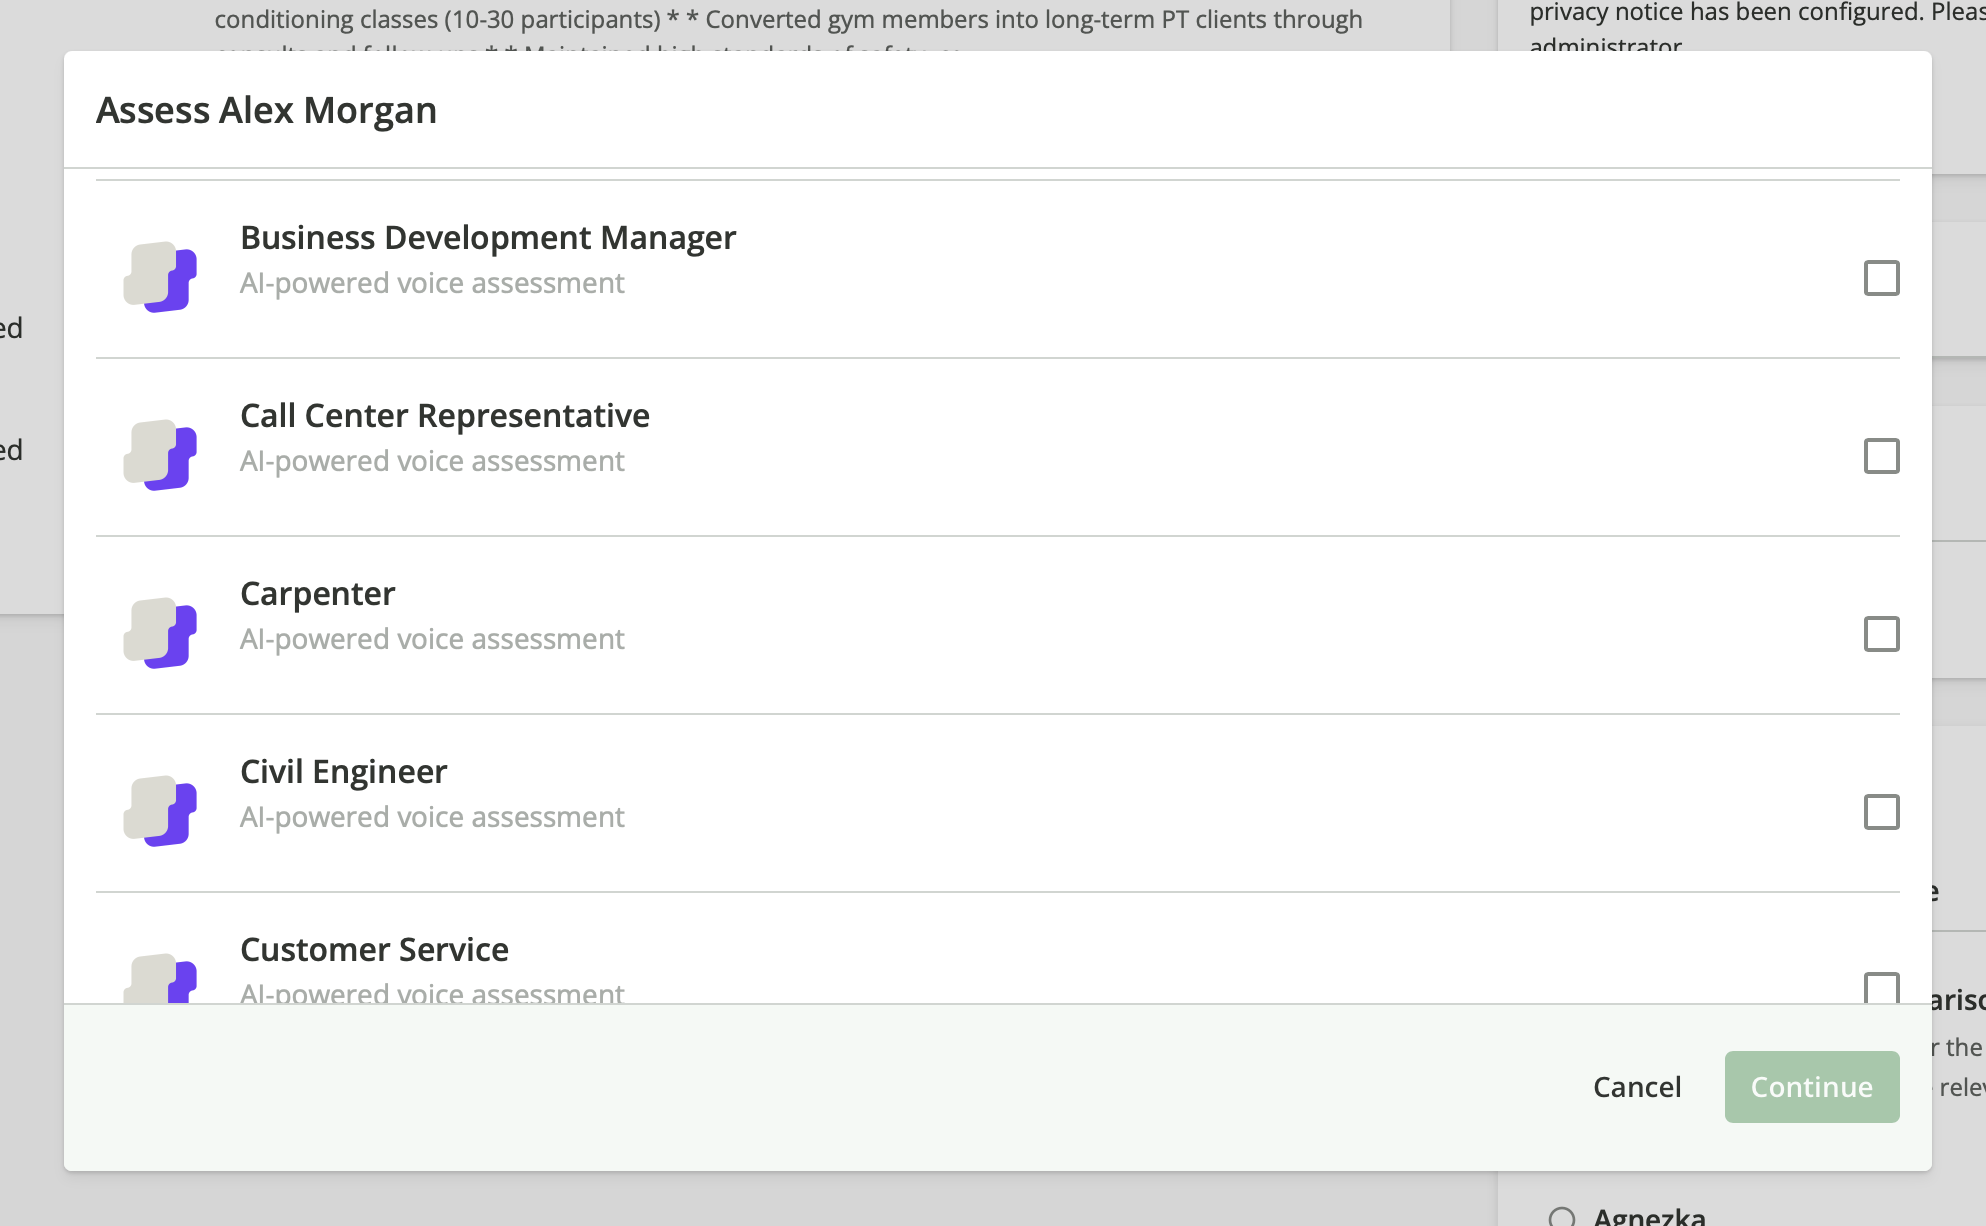Click the Assess Alex Morgan dialog heading
Image resolution: width=1986 pixels, height=1226 pixels.
(x=267, y=110)
